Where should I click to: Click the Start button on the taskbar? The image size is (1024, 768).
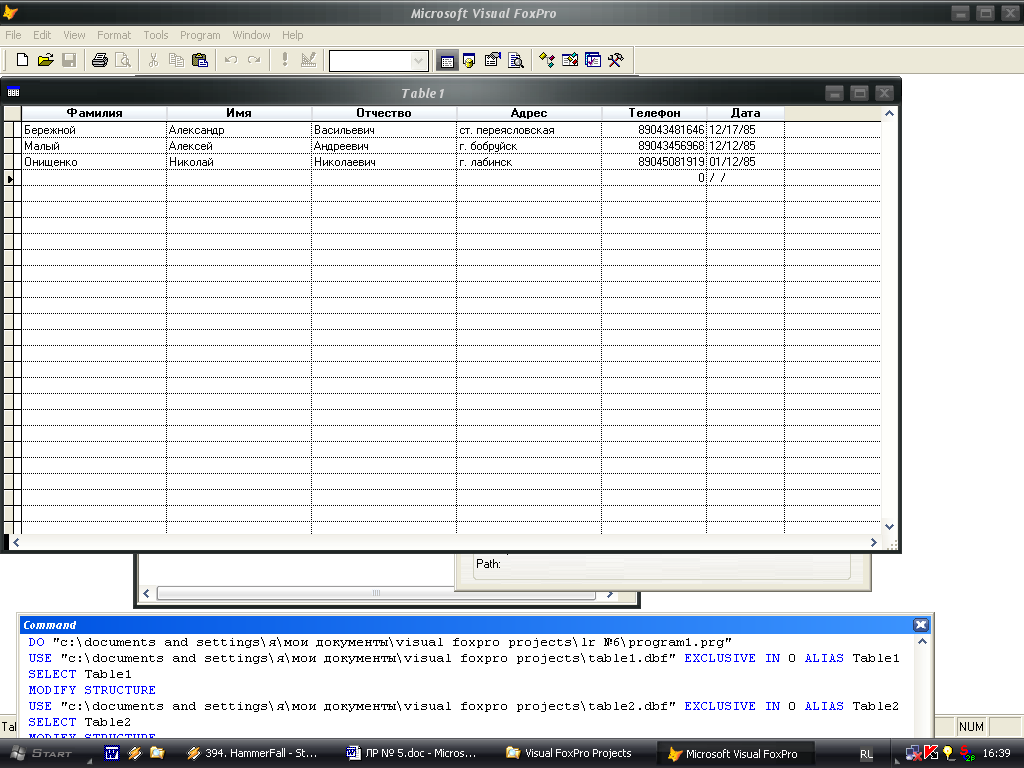43,753
